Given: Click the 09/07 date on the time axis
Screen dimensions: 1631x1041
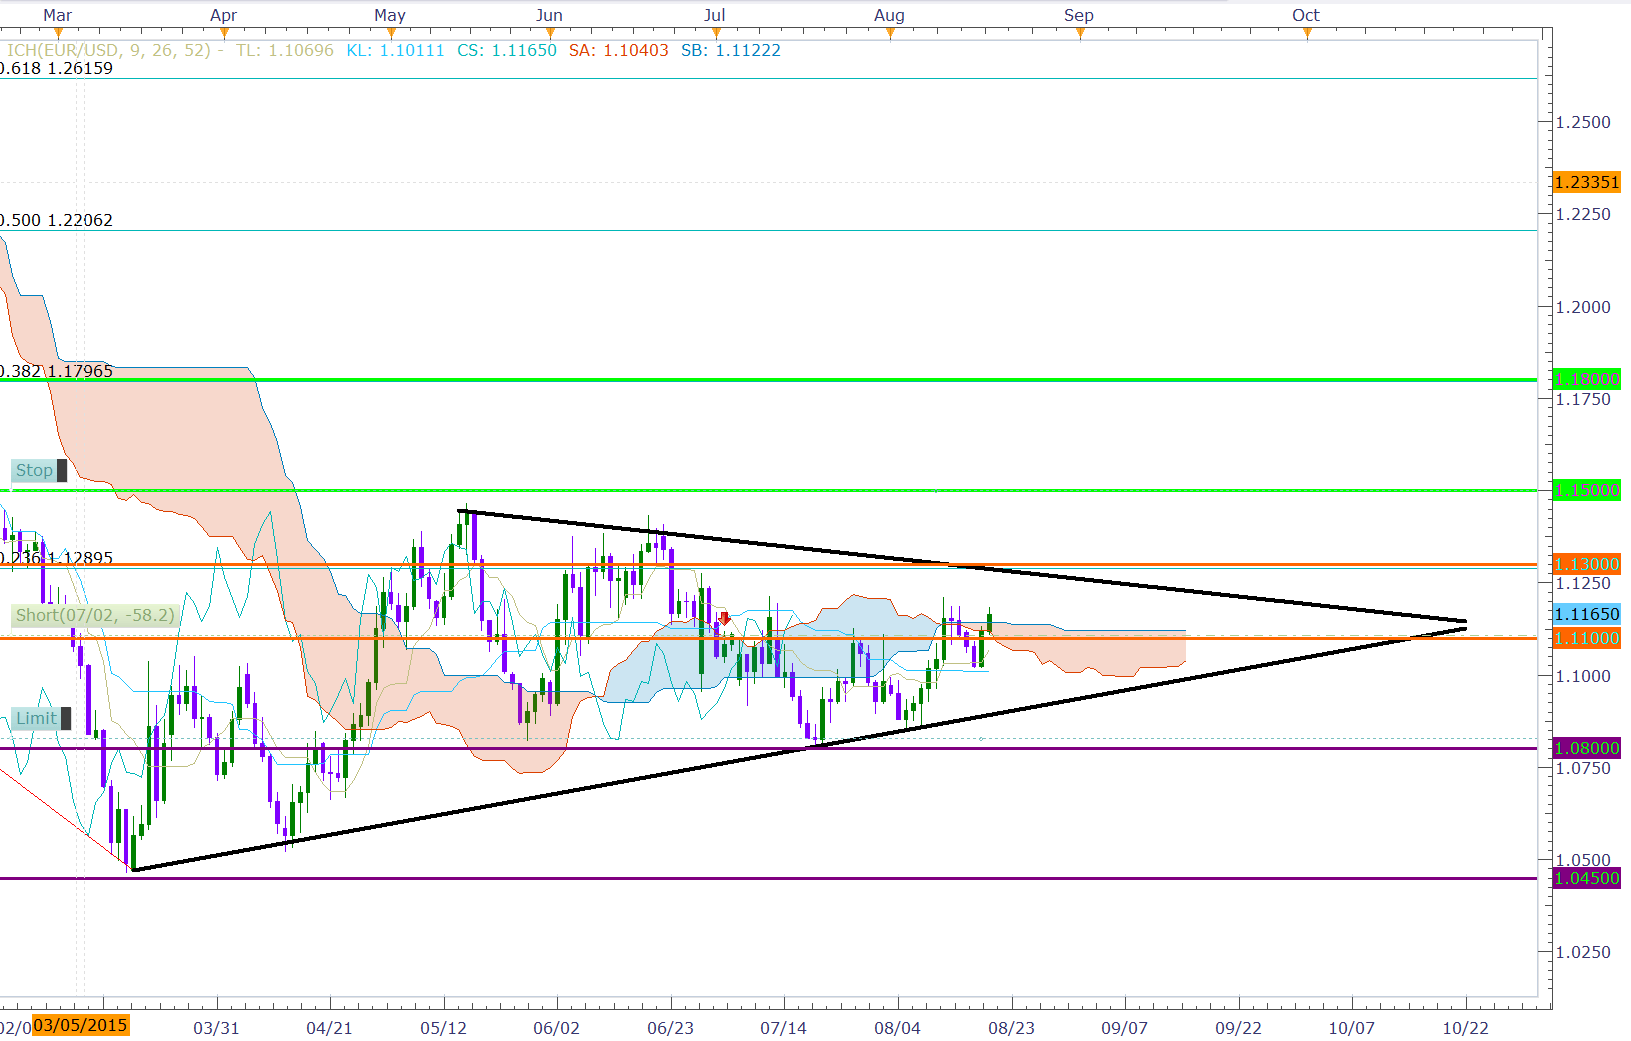Looking at the screenshot, I should pyautogui.click(x=1124, y=1028).
